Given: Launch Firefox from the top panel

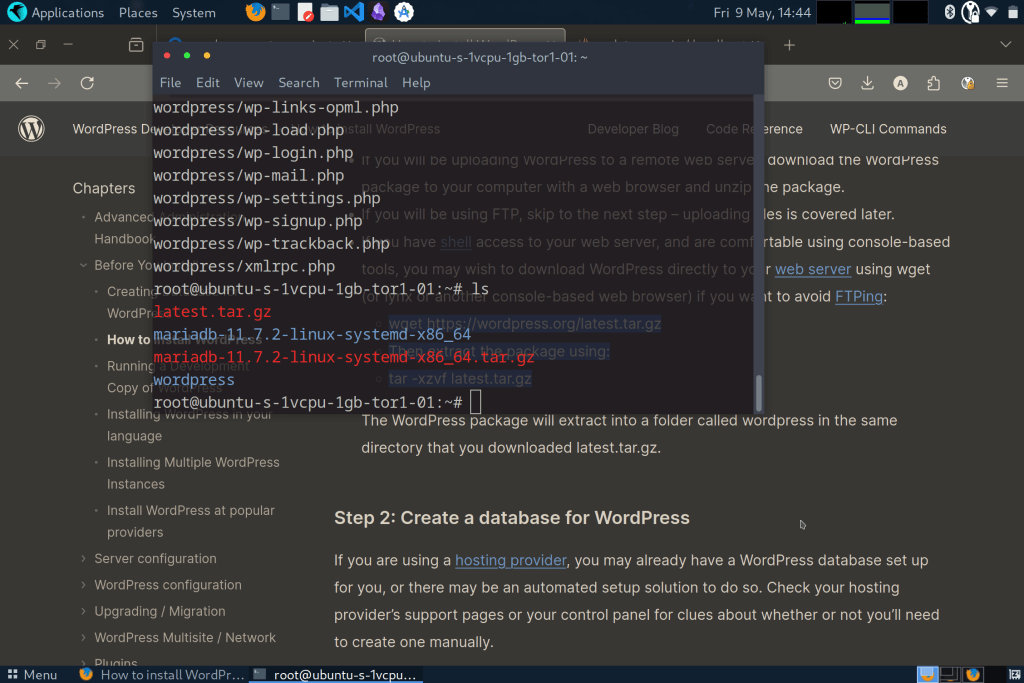Looking at the screenshot, I should coord(255,12).
